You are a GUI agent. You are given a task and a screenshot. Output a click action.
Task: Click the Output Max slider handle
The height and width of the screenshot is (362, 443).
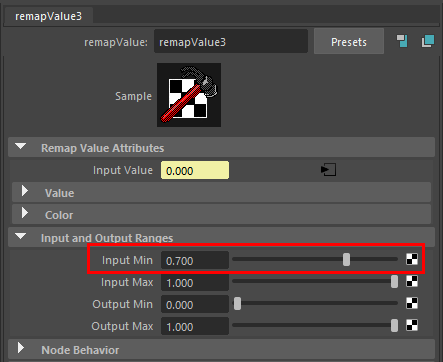point(394,325)
